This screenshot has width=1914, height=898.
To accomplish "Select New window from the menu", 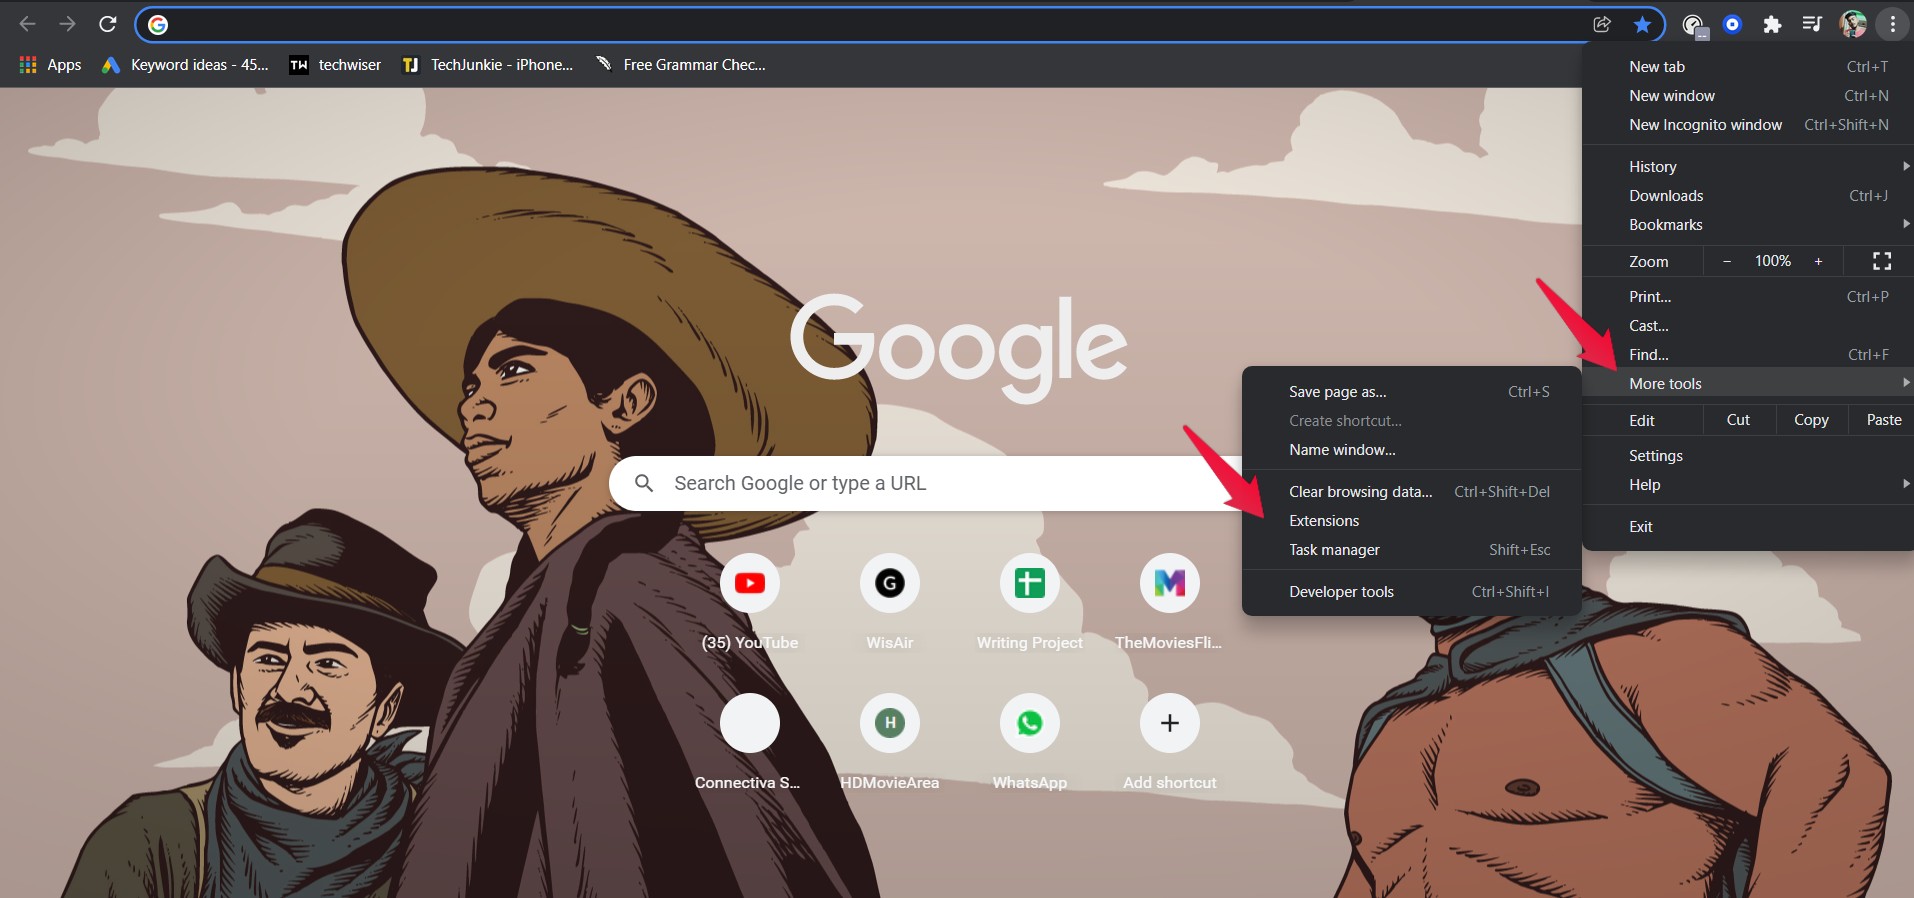I will (1748, 96).
